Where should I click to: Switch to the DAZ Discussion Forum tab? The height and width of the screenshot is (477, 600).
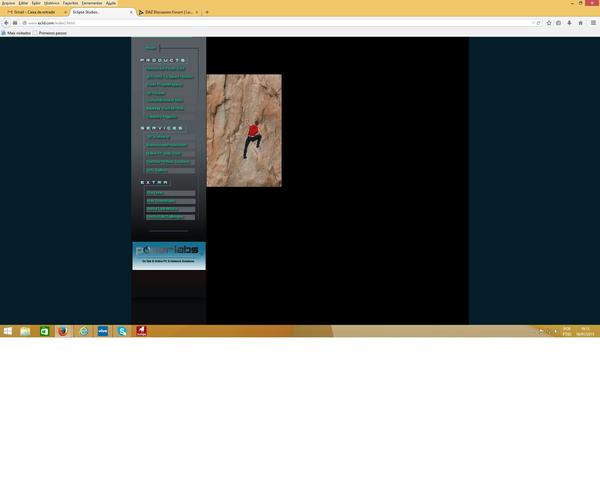point(168,12)
